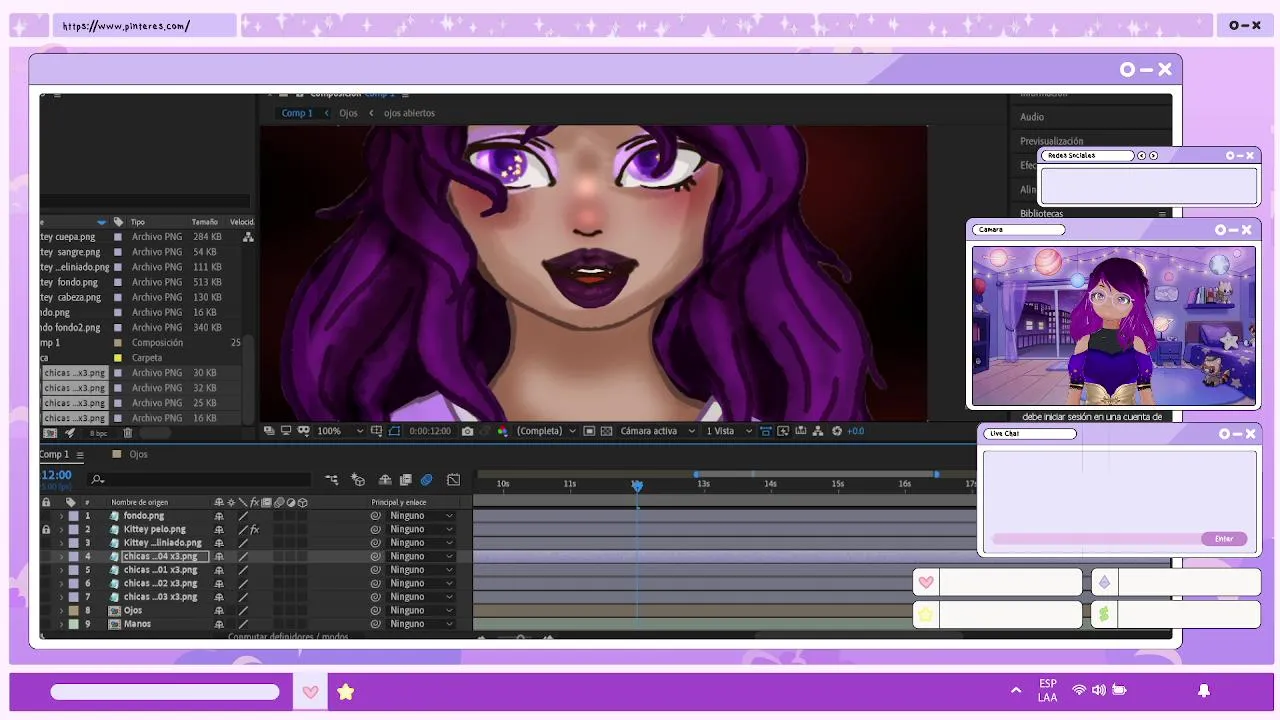
Task: Click the pink heart icon in taskbar
Action: [310, 692]
